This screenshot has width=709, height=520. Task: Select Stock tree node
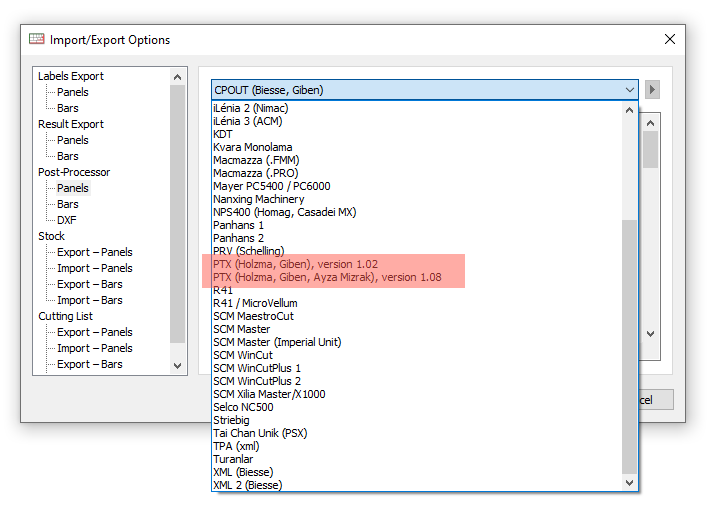tap(52, 236)
